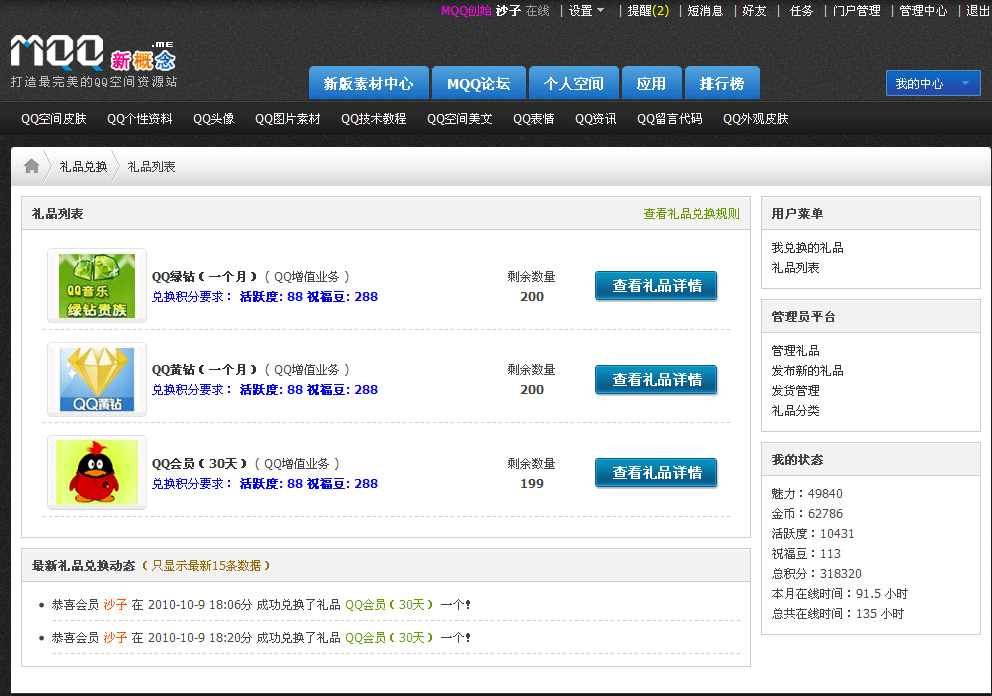The width and height of the screenshot is (992, 696).
Task: Open 短消息 in the top bar
Action: click(705, 11)
